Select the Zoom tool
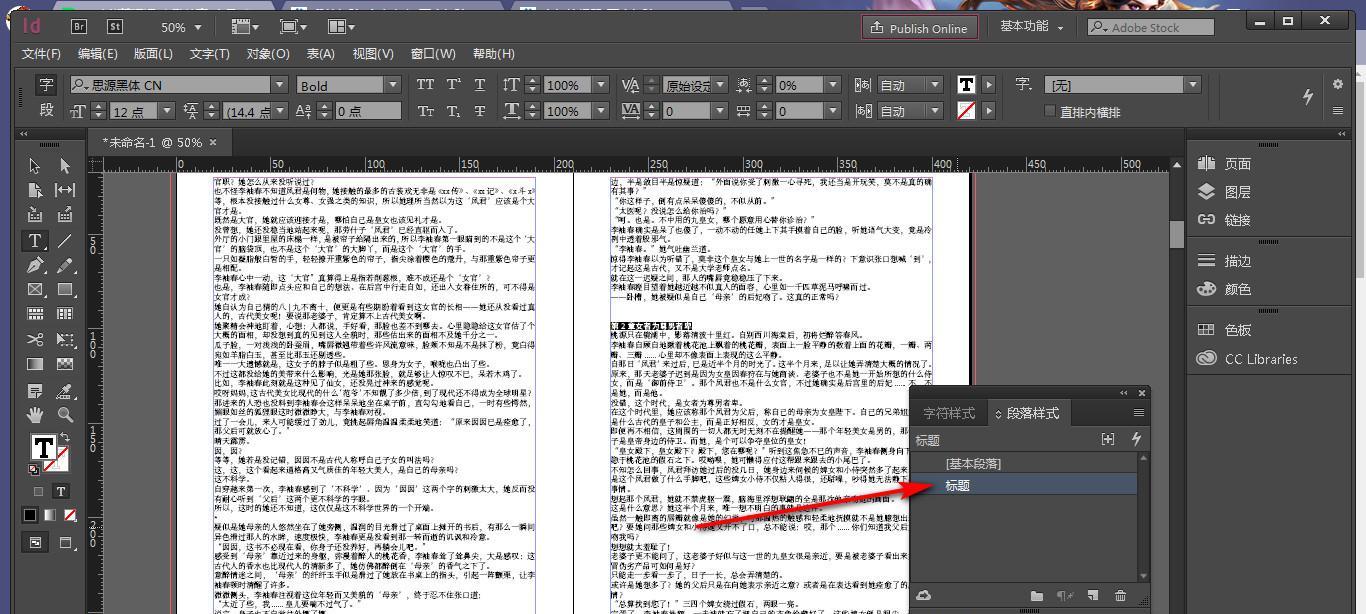The image size is (1366, 614). tap(65, 415)
